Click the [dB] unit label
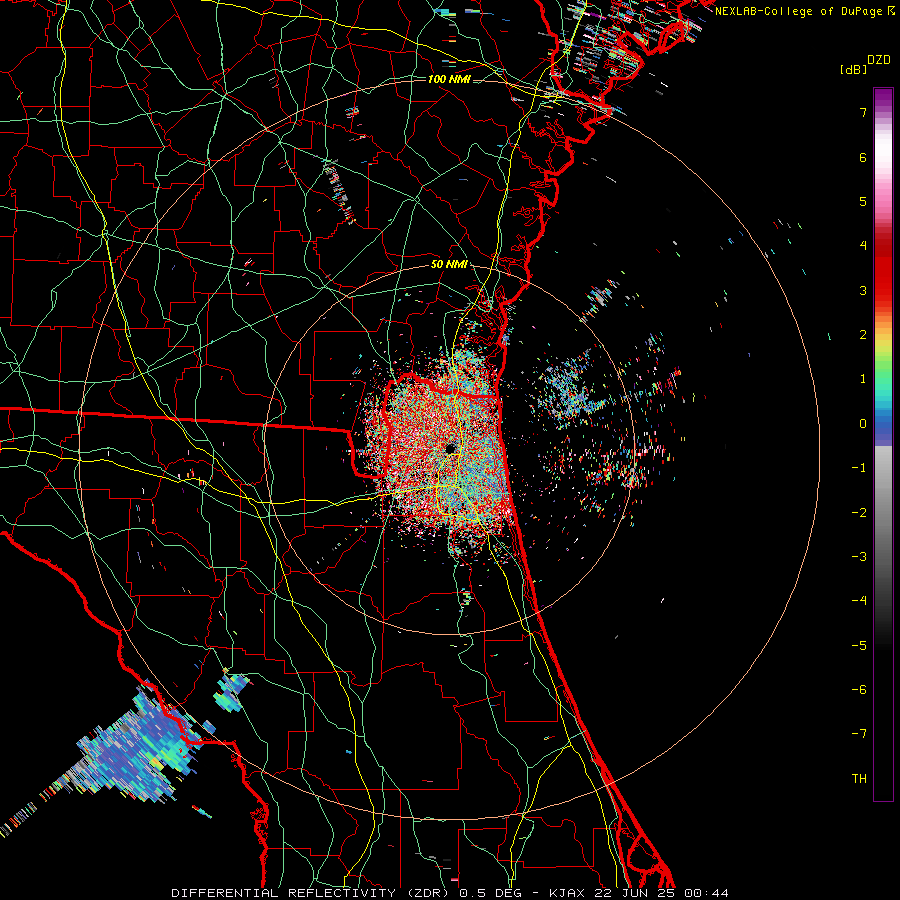Image resolution: width=900 pixels, height=900 pixels. point(854,69)
